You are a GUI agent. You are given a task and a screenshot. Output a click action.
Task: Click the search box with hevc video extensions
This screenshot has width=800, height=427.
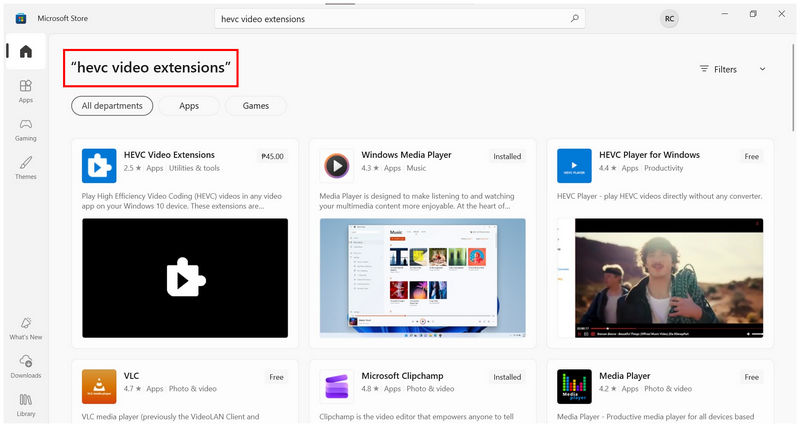point(400,19)
